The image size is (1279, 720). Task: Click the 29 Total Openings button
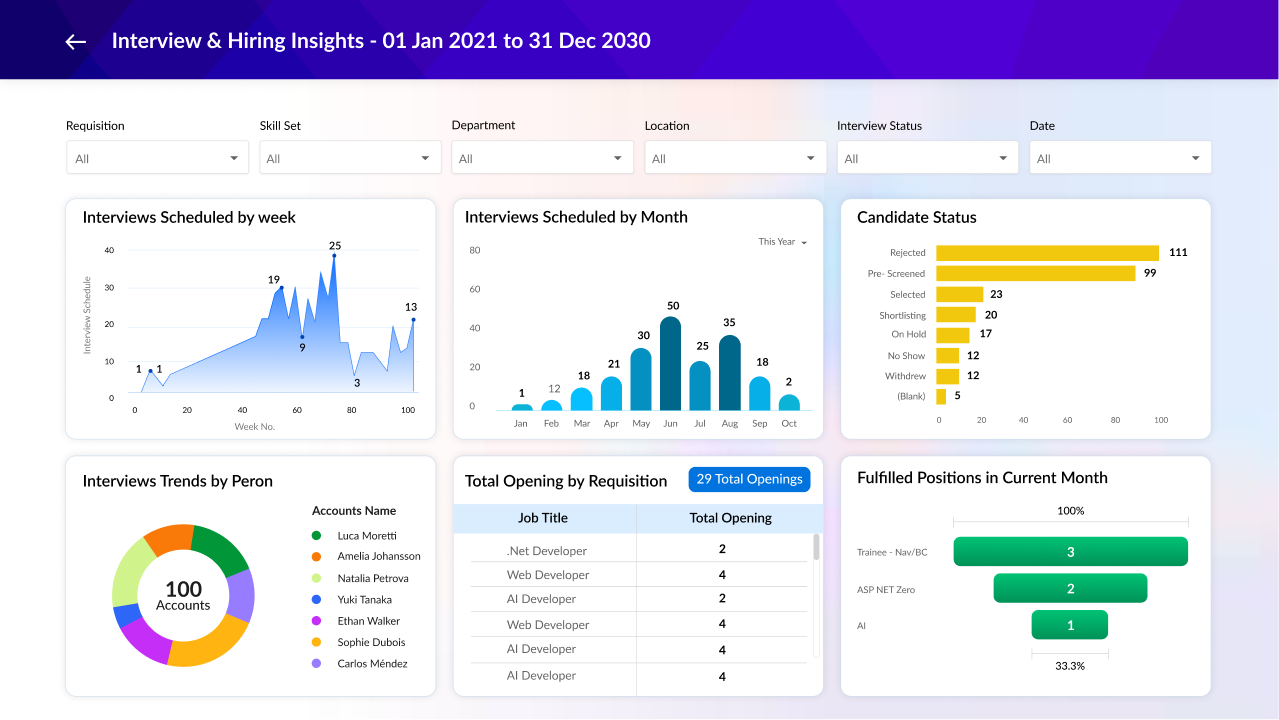749,479
